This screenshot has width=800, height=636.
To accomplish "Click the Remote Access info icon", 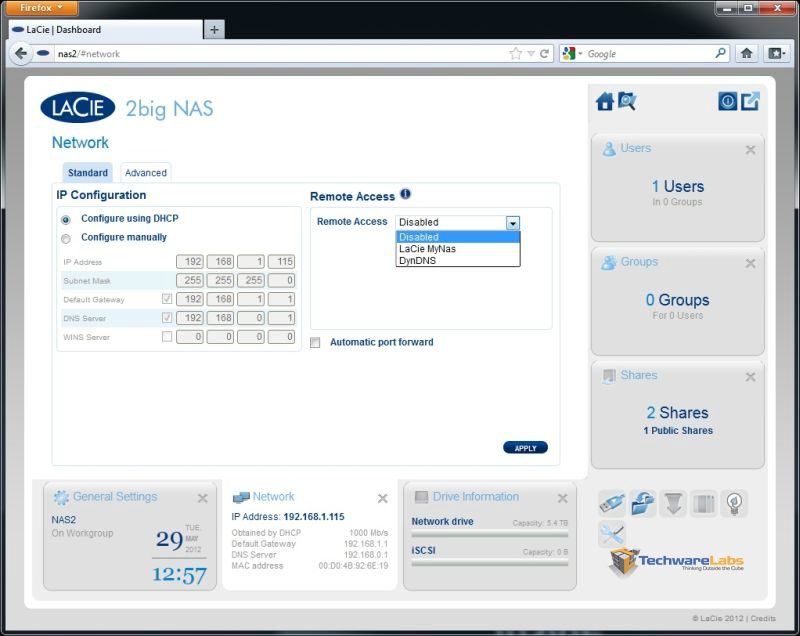I will 405,194.
